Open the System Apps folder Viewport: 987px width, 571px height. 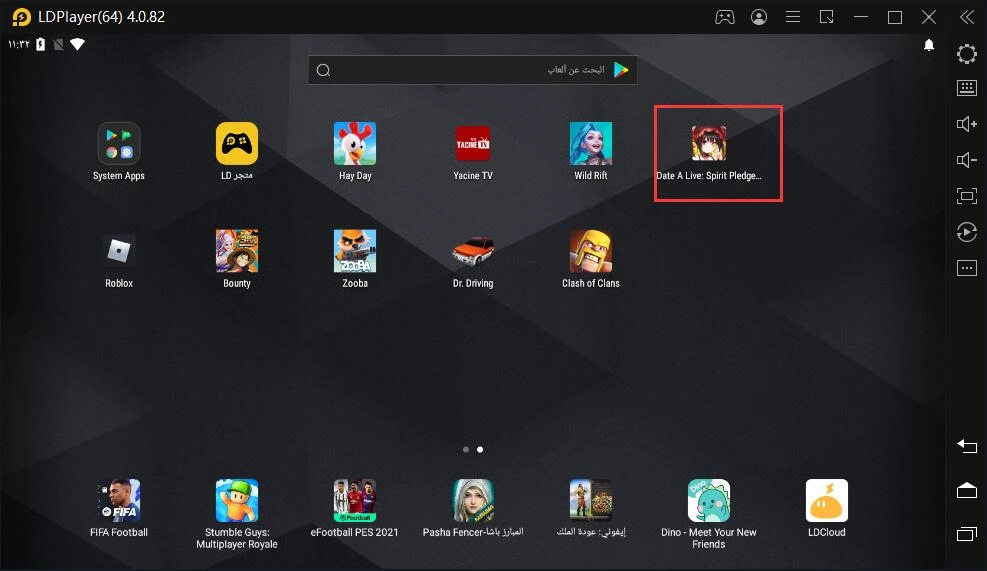[118, 144]
